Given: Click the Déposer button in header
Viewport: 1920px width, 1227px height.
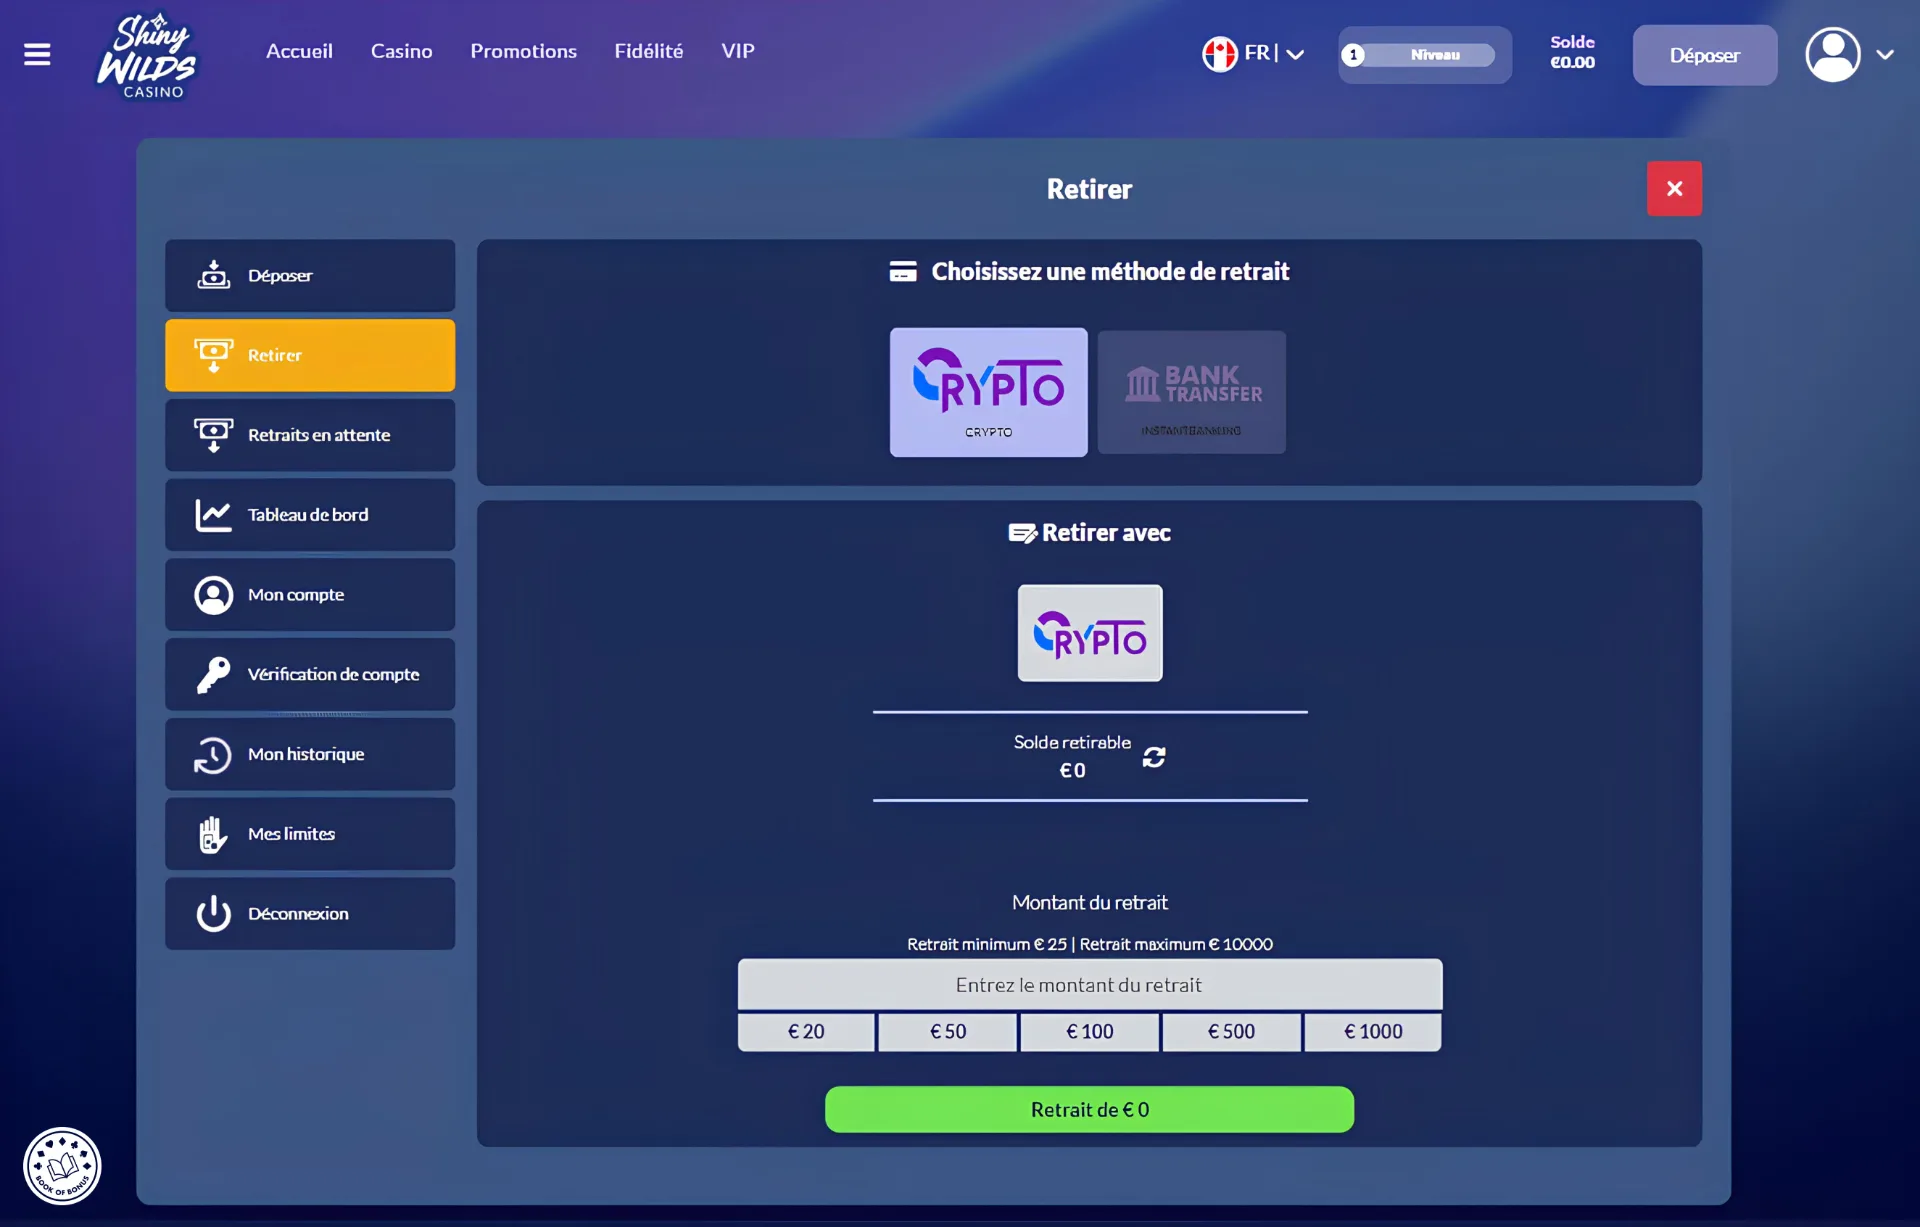Looking at the screenshot, I should [x=1704, y=55].
